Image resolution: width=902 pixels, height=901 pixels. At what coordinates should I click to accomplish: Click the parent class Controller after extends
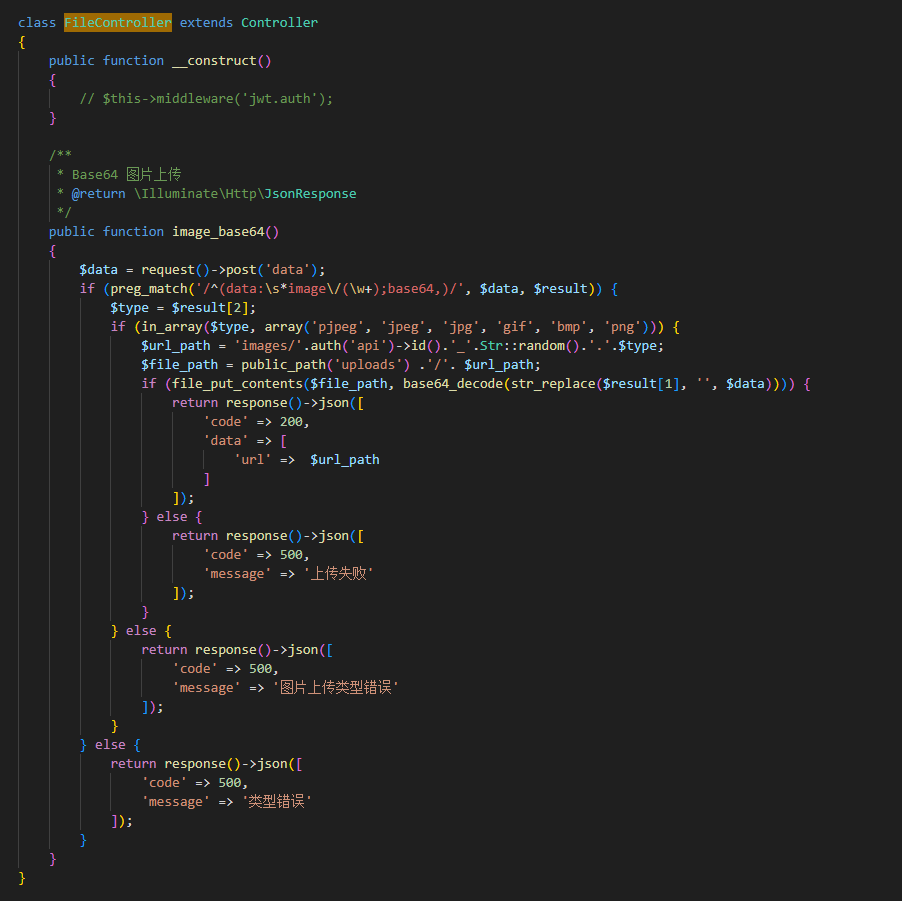pyautogui.click(x=279, y=22)
